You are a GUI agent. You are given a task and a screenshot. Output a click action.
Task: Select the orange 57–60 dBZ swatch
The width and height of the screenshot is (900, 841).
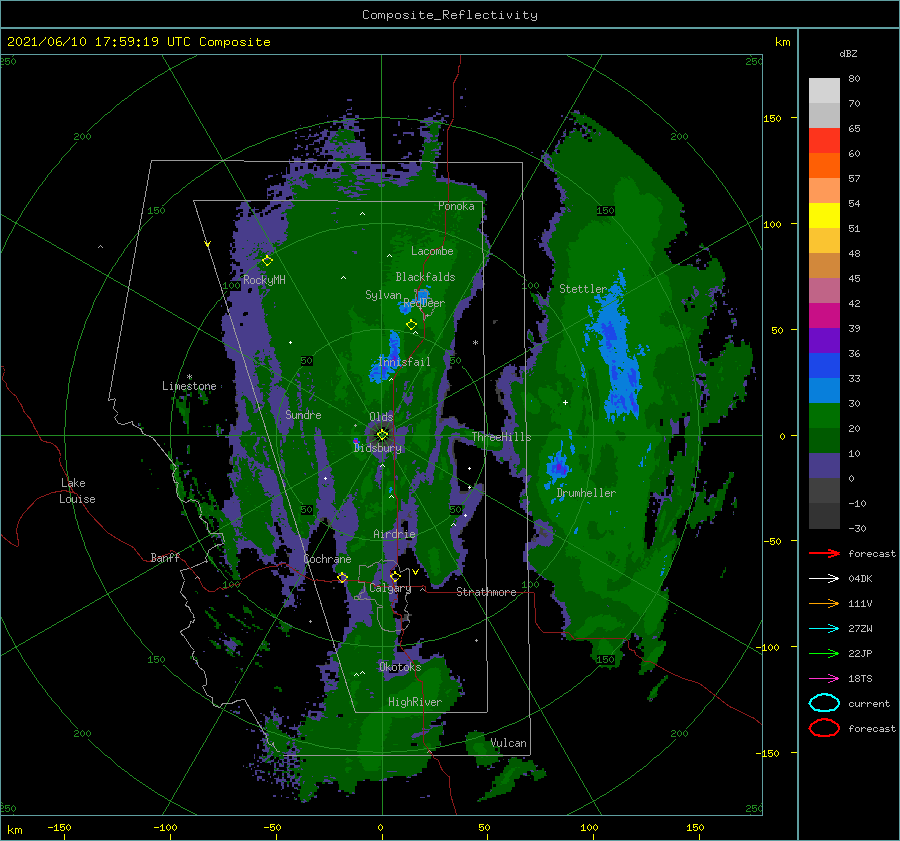click(x=824, y=165)
